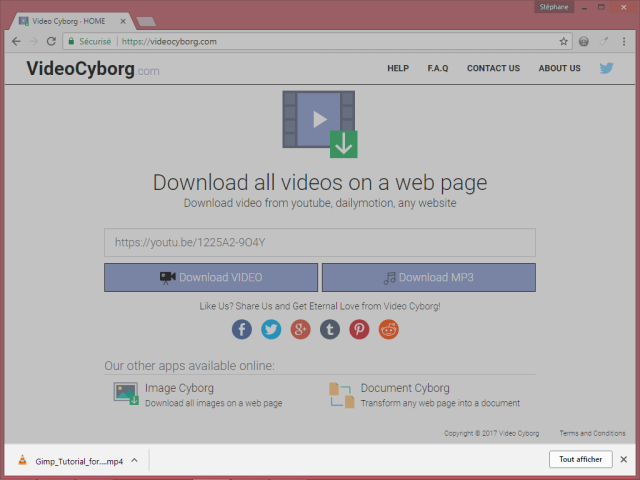Click the greyed extension icon before menu
This screenshot has width=640, height=480.
coord(604,41)
